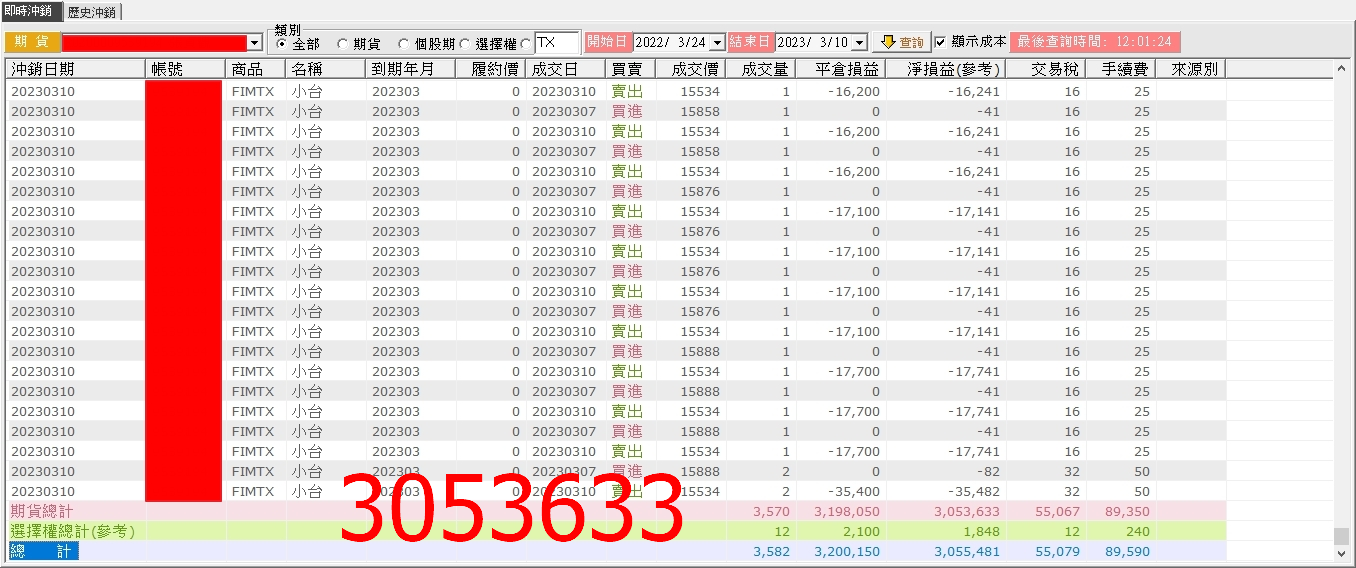Screen dimensions: 1356x568
Task: Sort by the 沖銷日期 column header
Action: tap(76, 69)
